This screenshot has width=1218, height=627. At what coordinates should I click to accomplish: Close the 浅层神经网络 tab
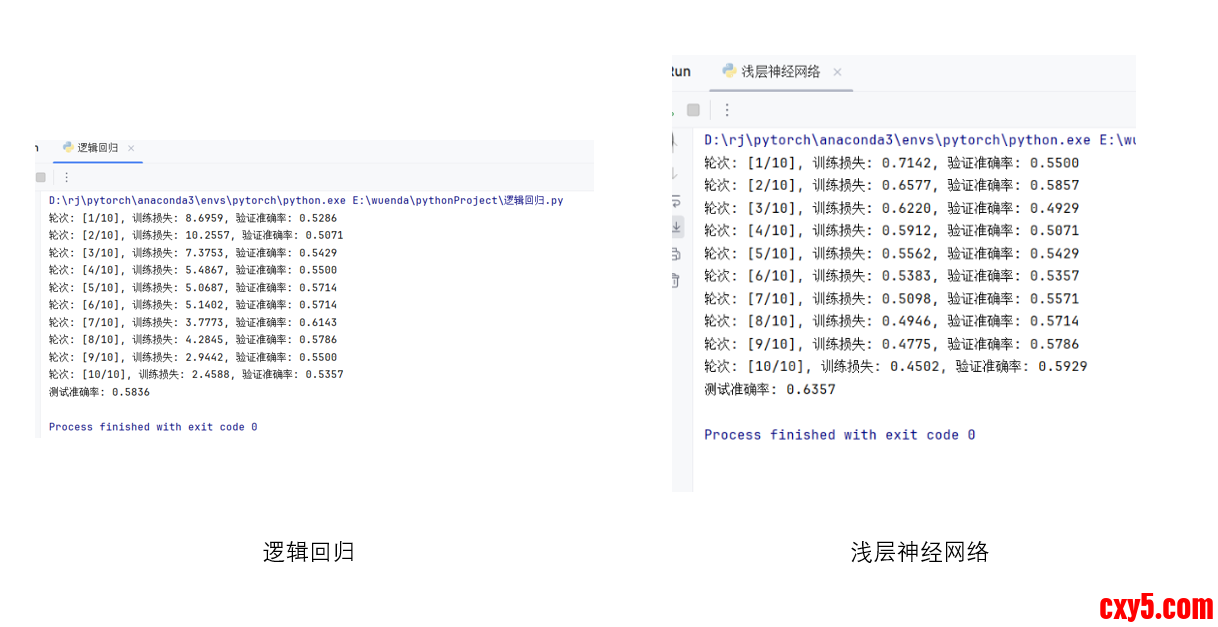pos(837,72)
